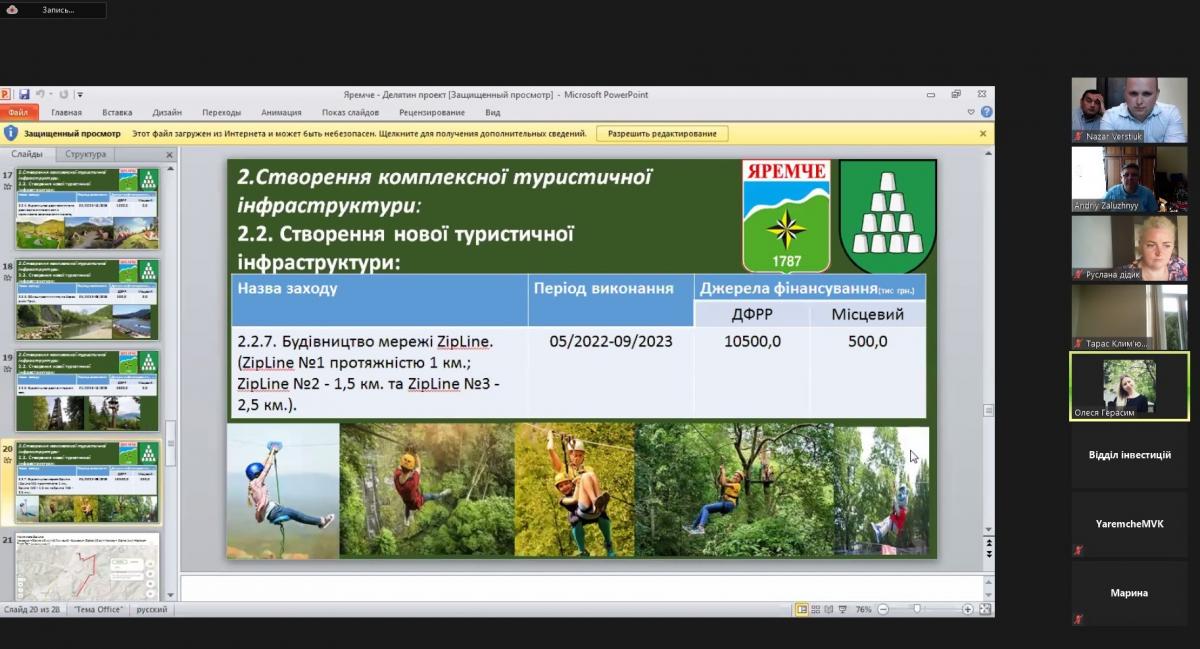1200x649 pixels.
Task: Click the Undo arrow icon
Action: coord(39,95)
